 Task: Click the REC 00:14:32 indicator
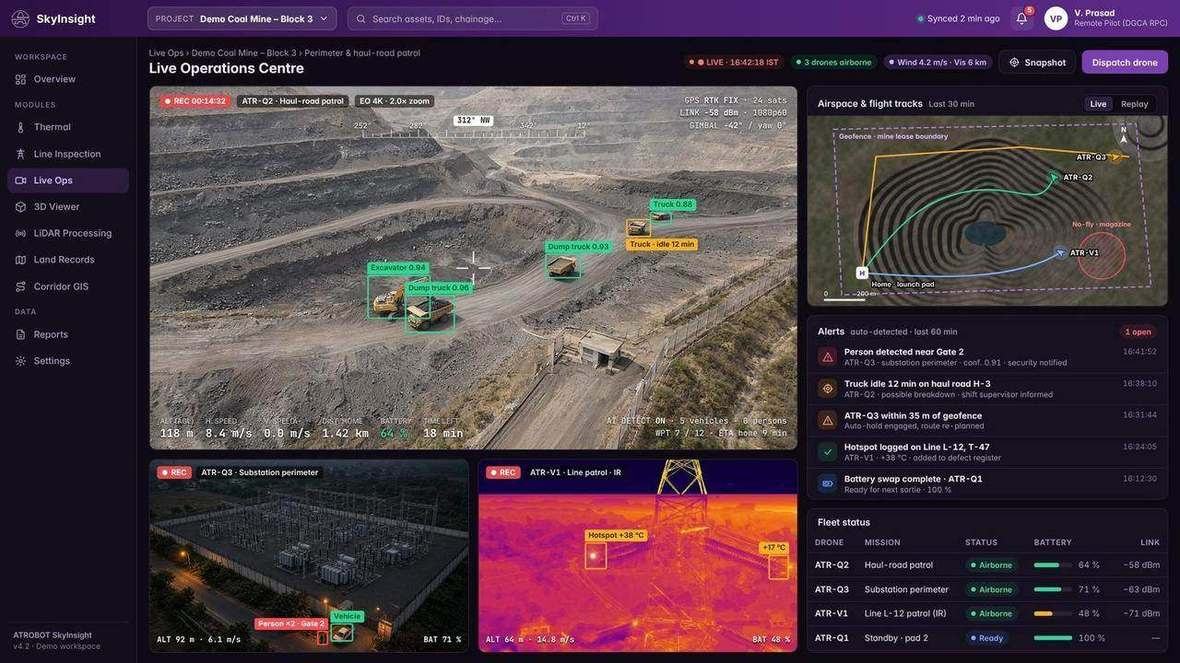click(195, 101)
